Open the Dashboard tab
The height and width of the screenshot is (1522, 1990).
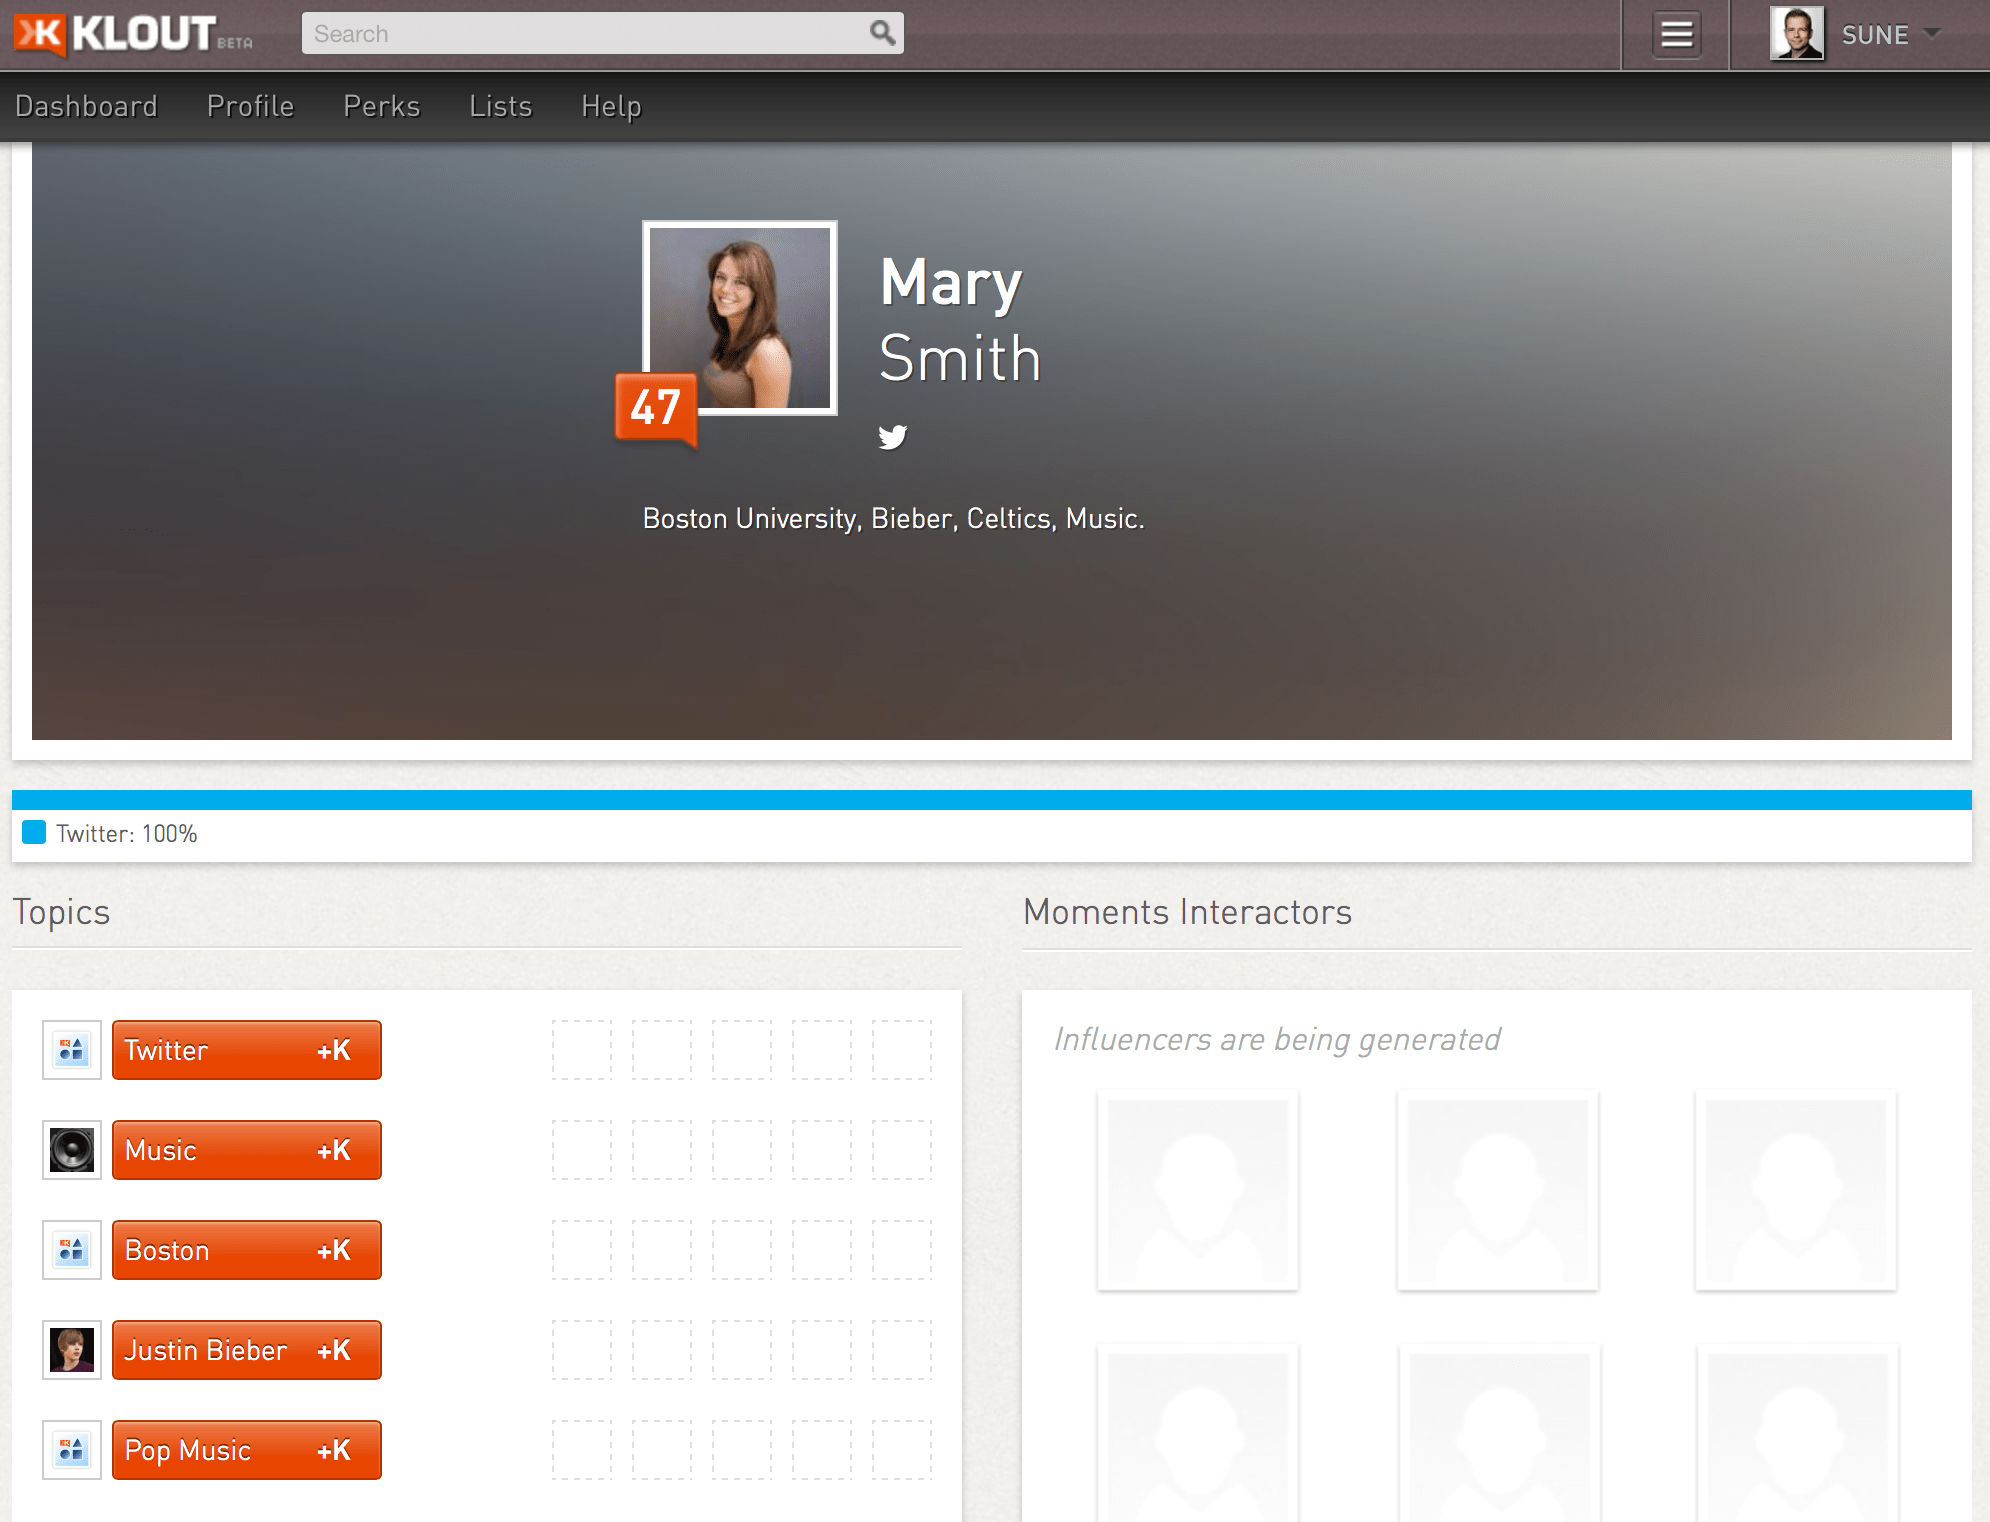click(x=88, y=105)
